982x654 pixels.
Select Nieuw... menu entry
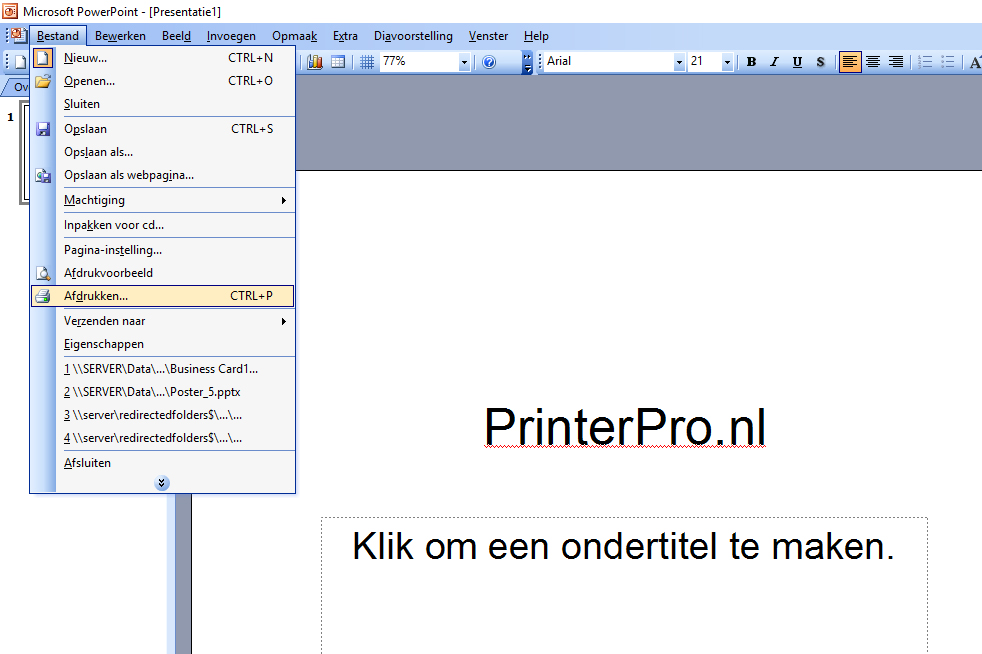coord(162,58)
